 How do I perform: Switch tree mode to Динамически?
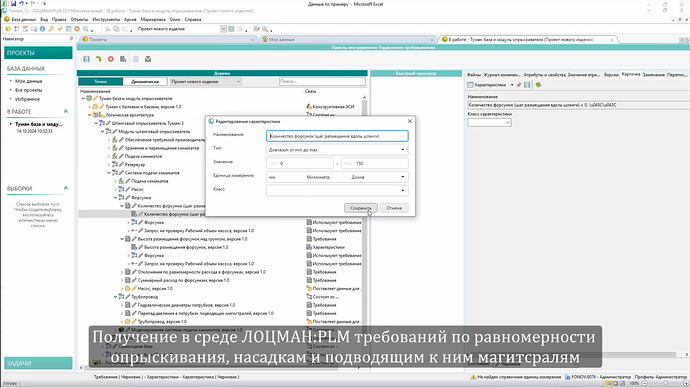145,81
